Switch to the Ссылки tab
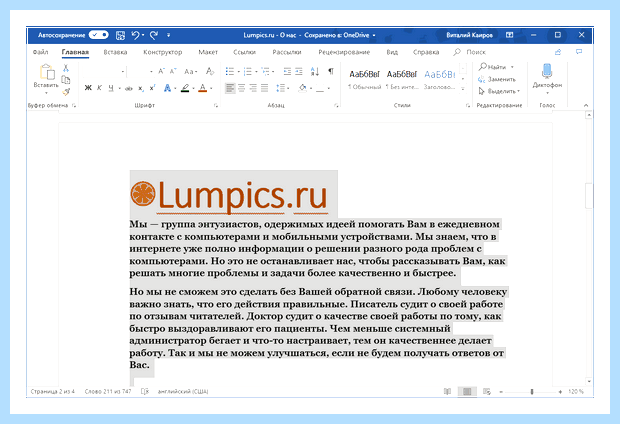The image size is (620, 424). 244,52
